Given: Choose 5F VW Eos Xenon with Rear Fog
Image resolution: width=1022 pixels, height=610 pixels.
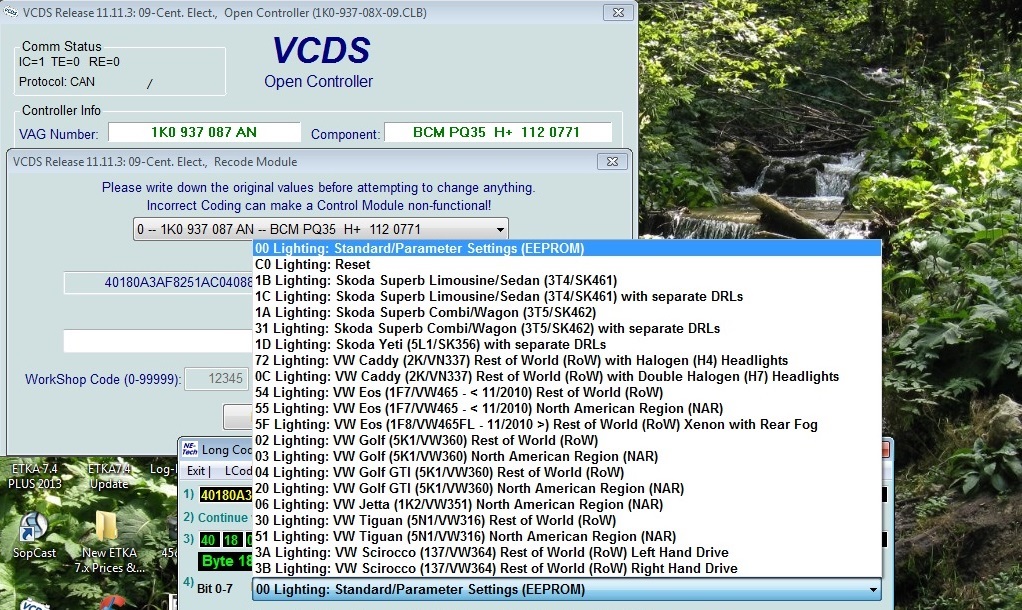Looking at the screenshot, I should (566, 424).
